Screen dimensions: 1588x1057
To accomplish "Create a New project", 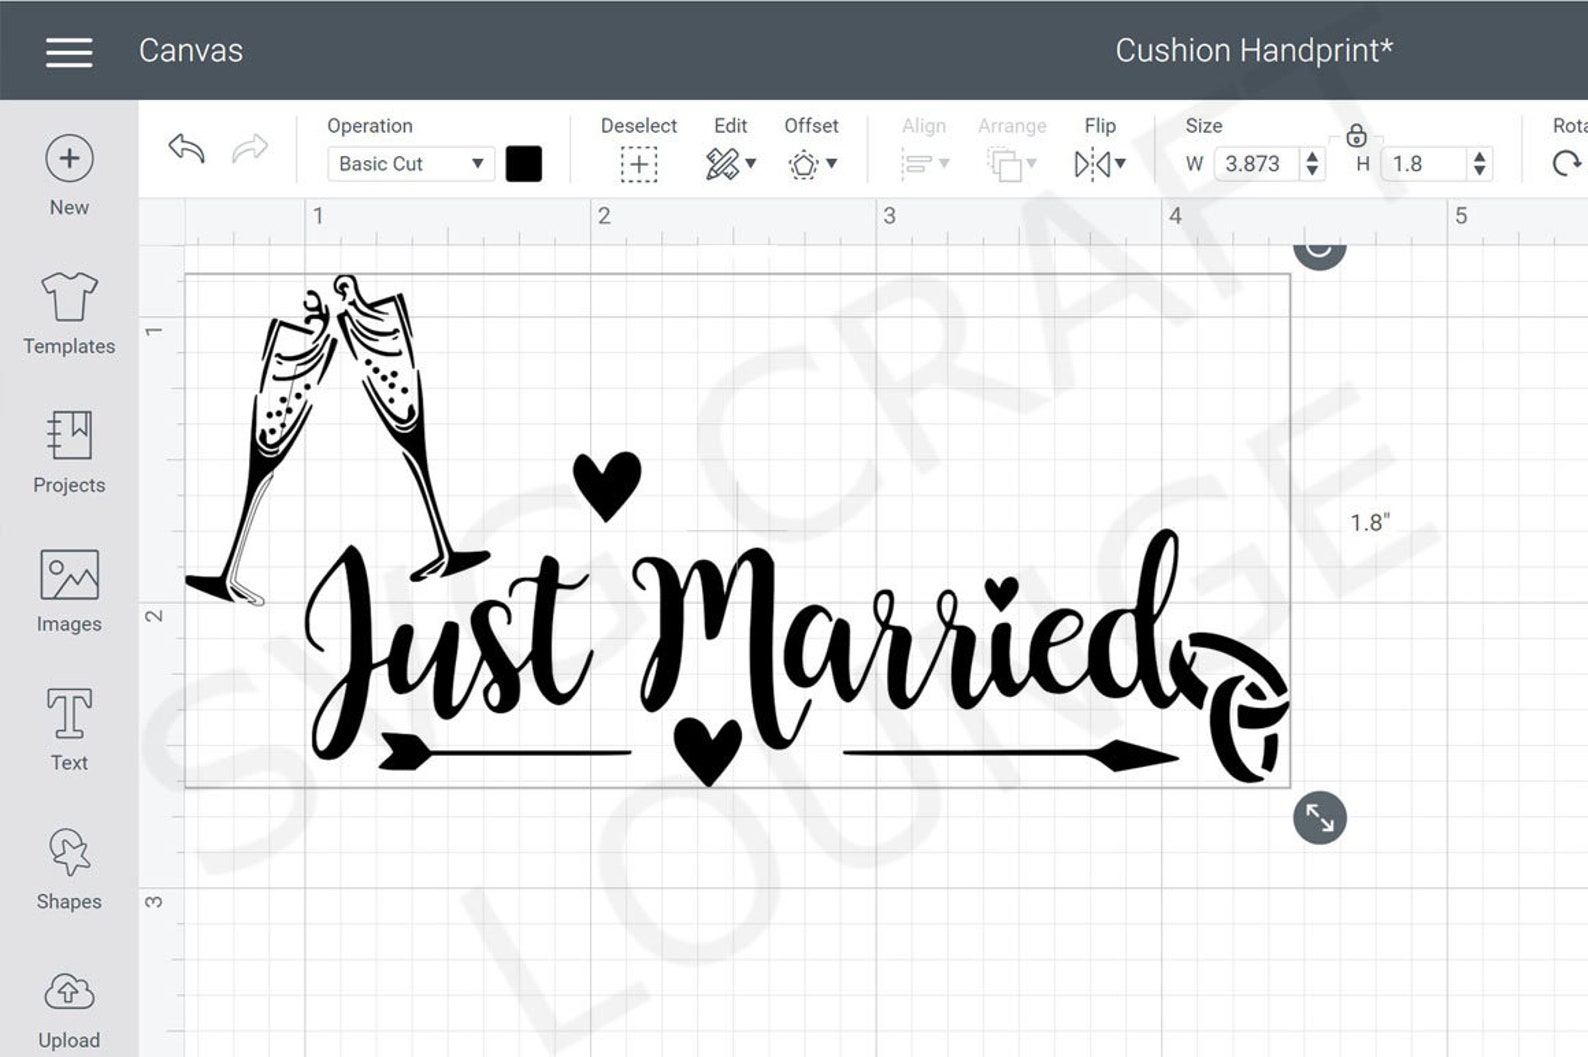I will click(x=69, y=175).
